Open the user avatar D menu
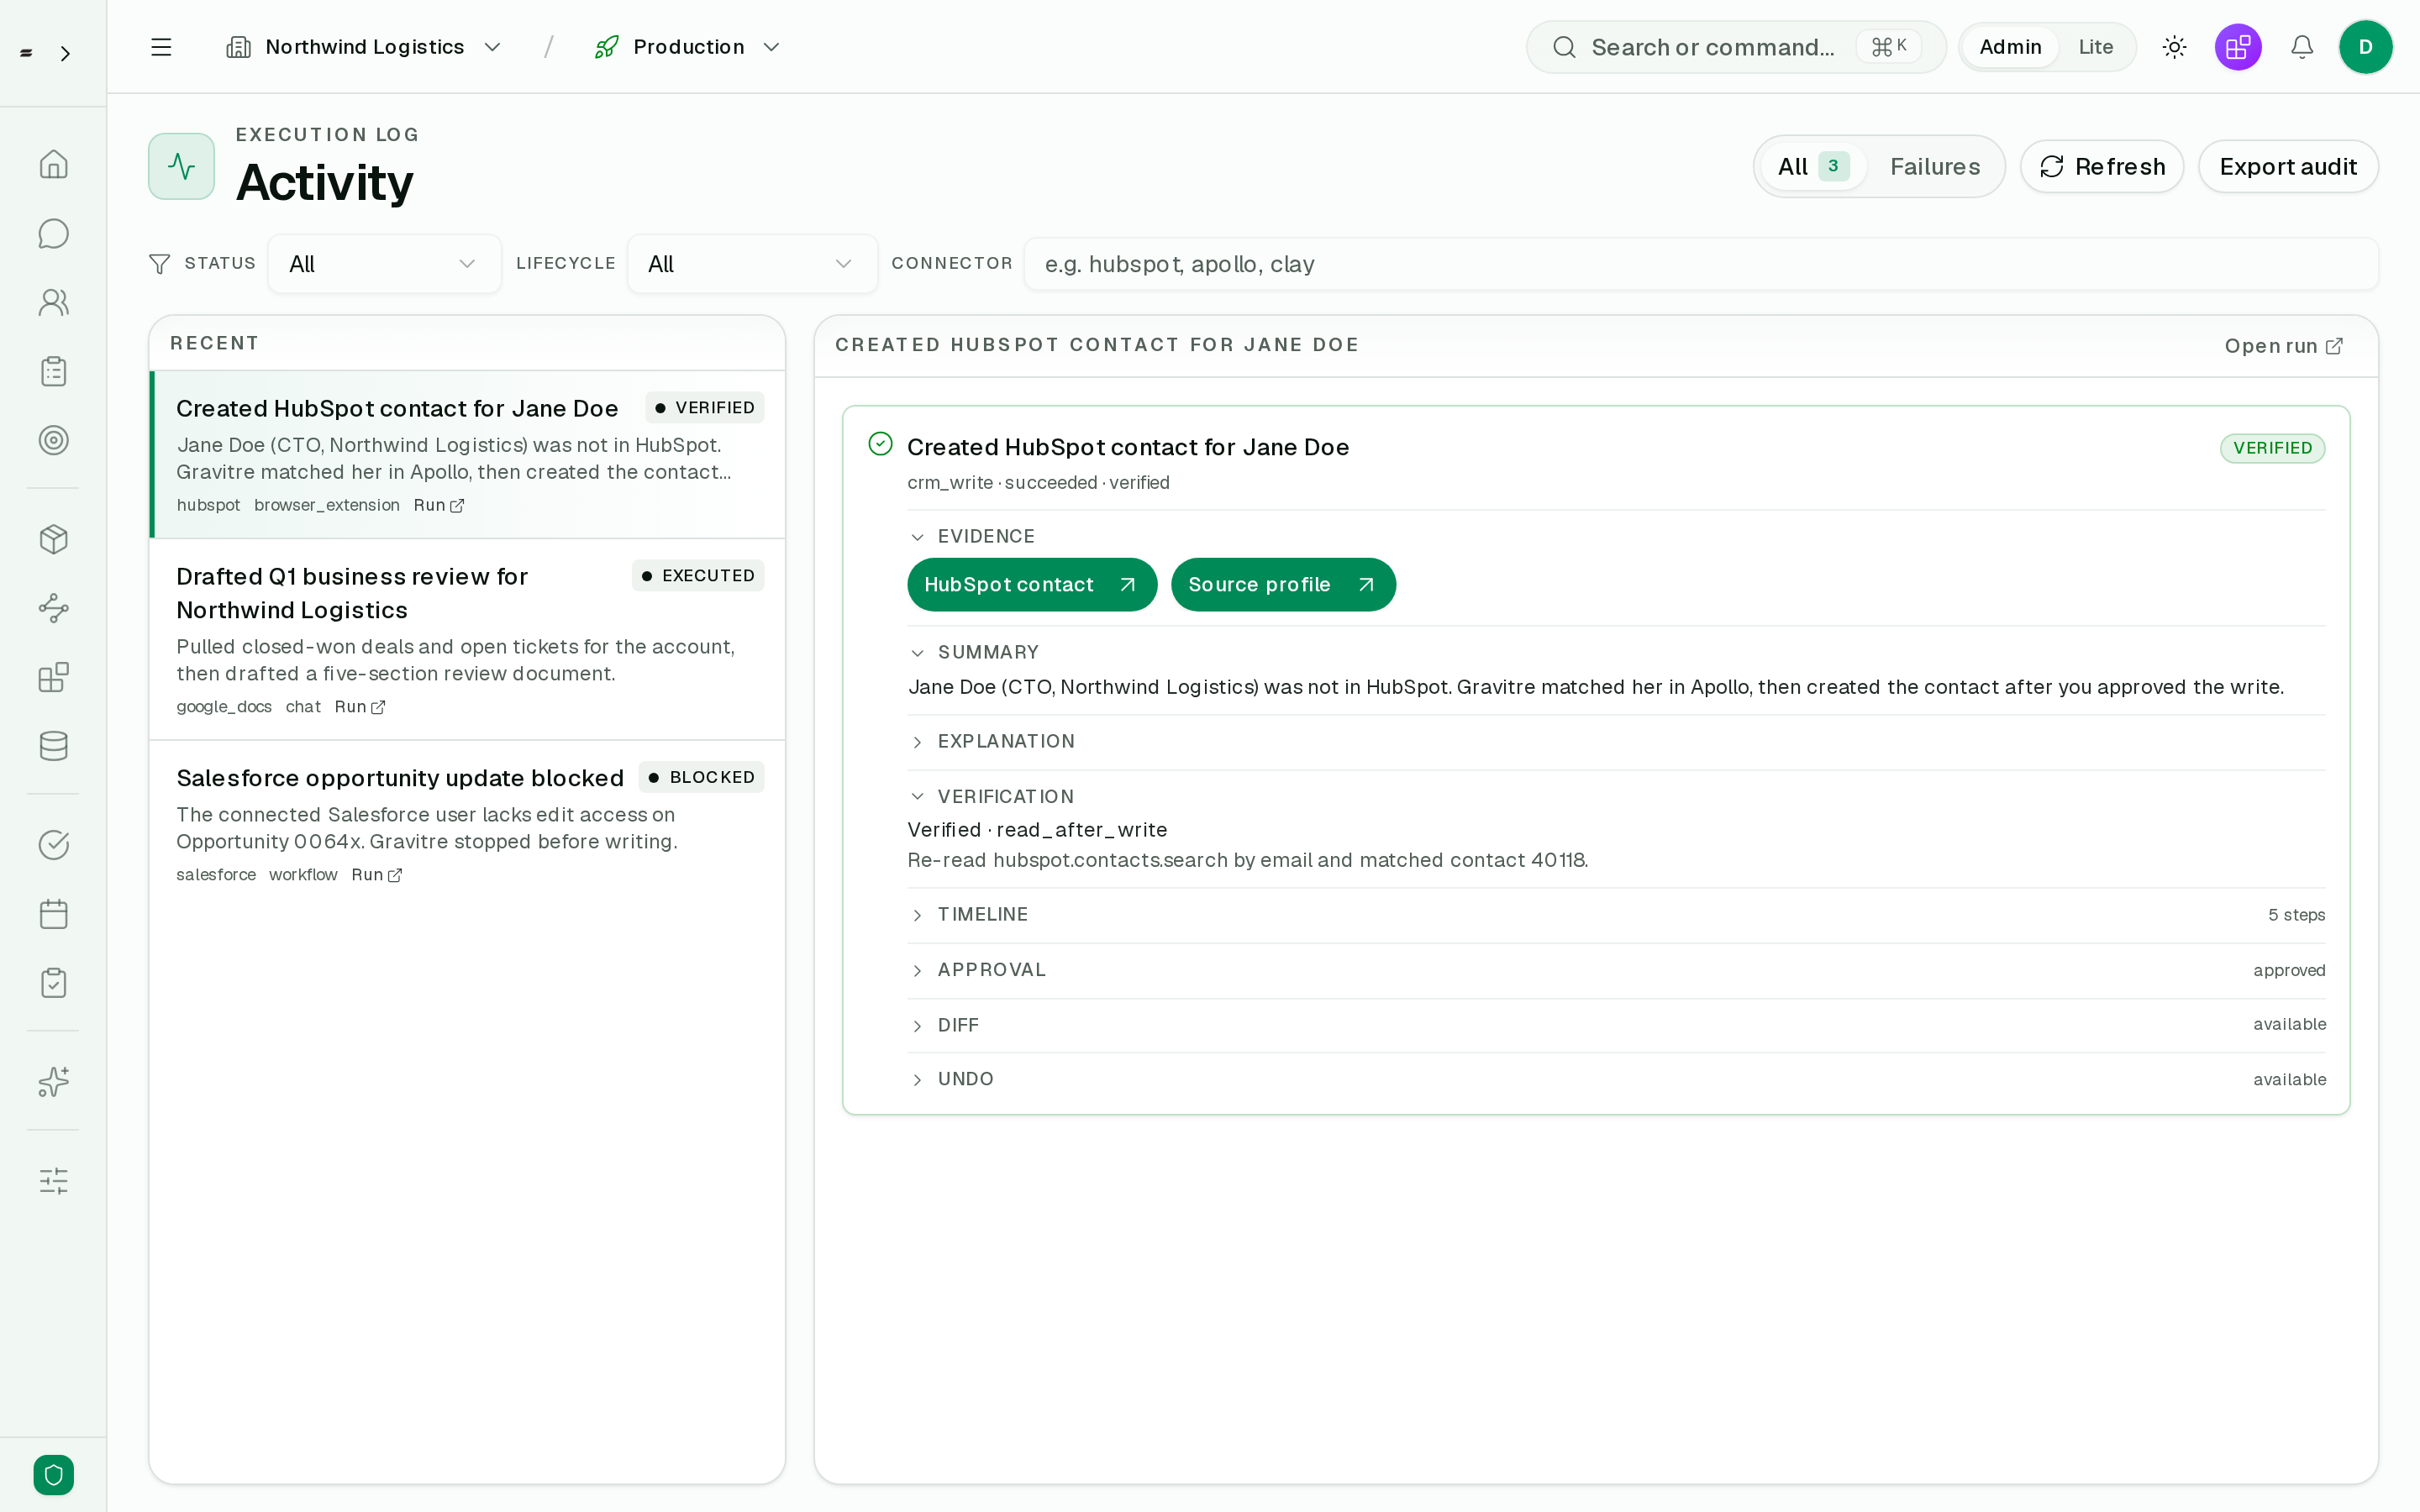The width and height of the screenshot is (2420, 1512). pos(2365,47)
